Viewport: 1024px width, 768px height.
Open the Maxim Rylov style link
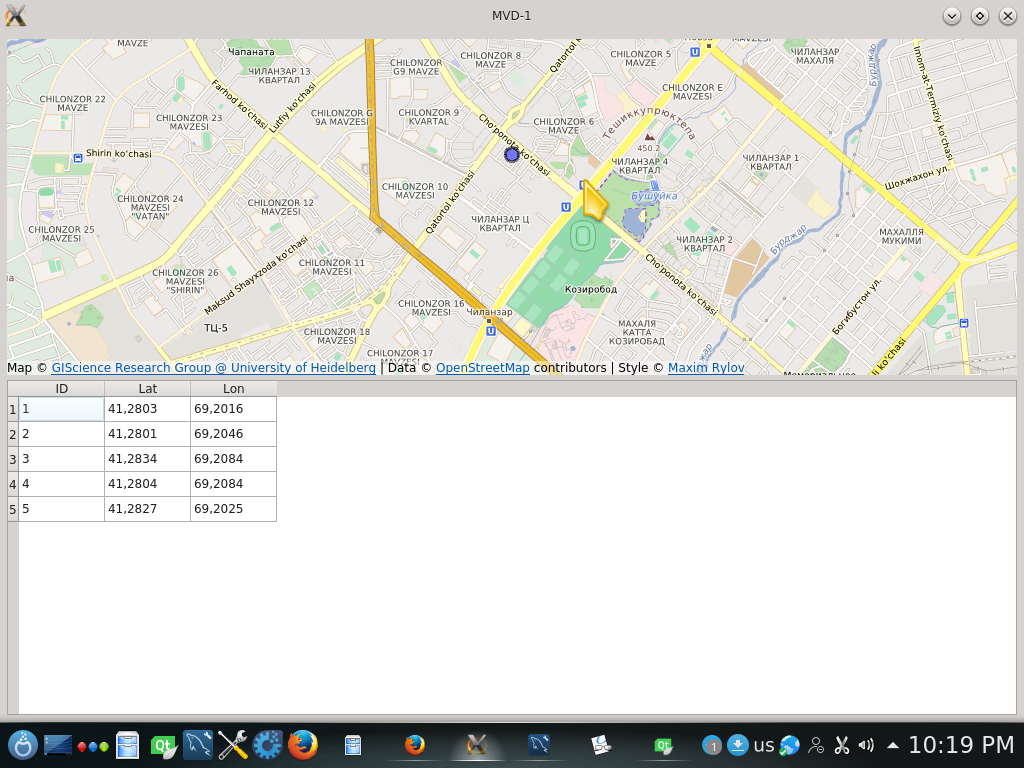coord(706,368)
